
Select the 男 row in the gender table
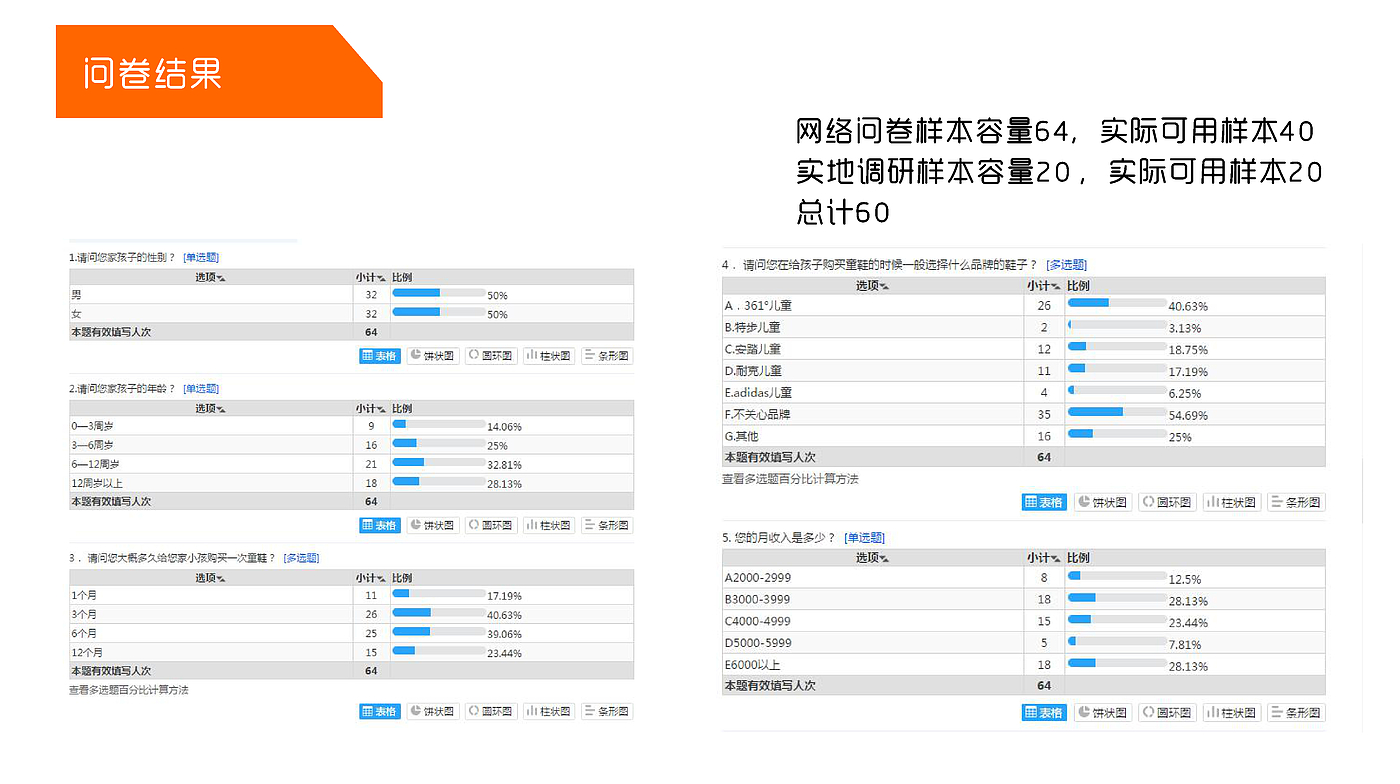click(x=351, y=295)
